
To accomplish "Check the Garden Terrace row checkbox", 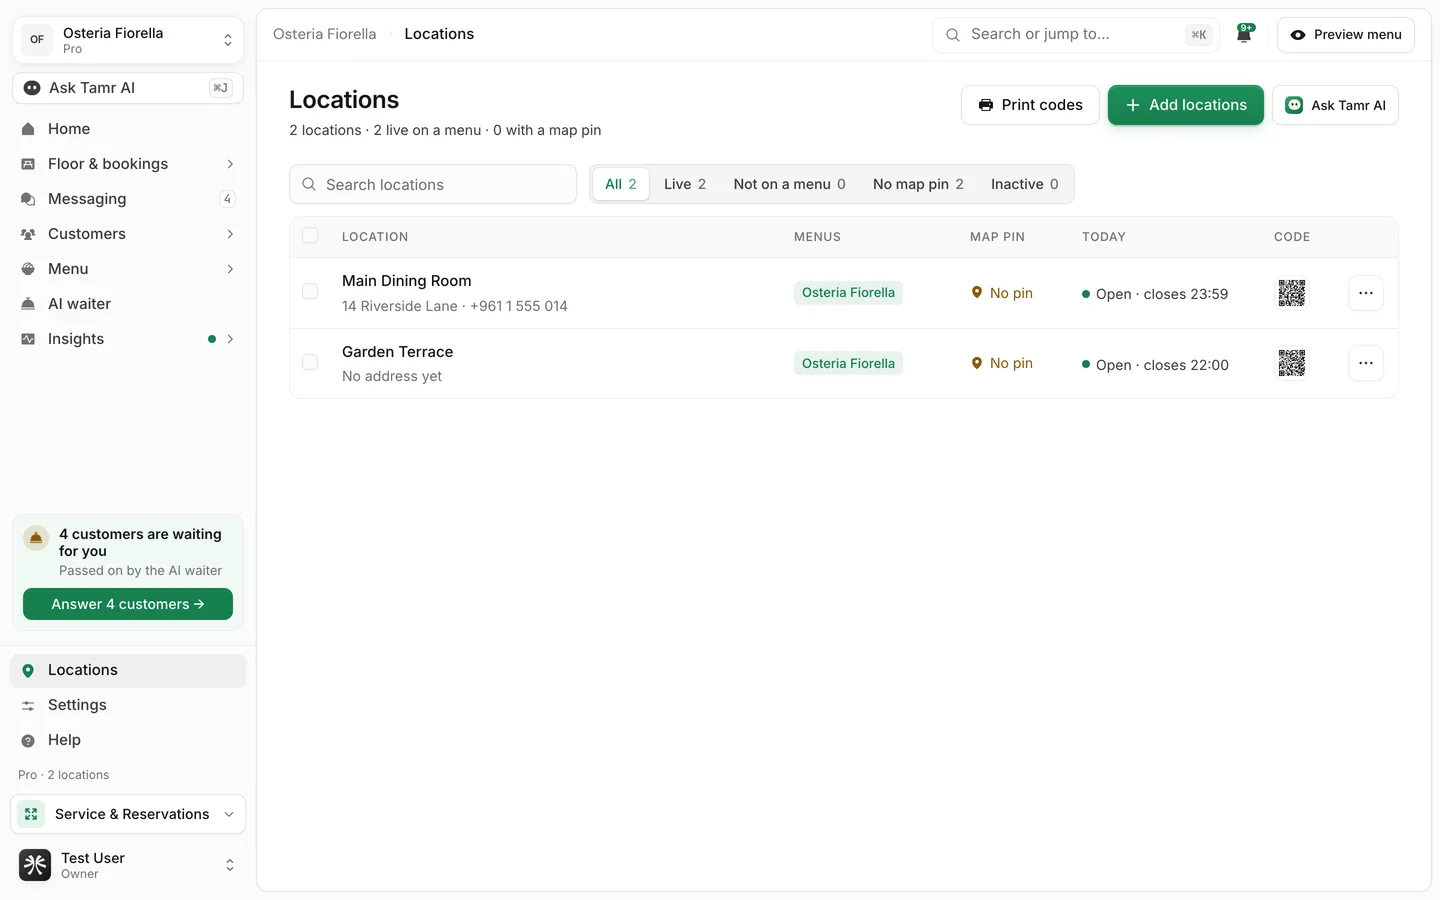I will (310, 362).
